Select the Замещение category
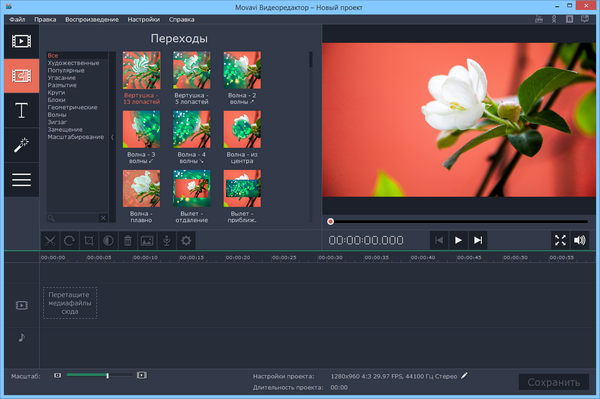The image size is (600, 399). (x=65, y=130)
